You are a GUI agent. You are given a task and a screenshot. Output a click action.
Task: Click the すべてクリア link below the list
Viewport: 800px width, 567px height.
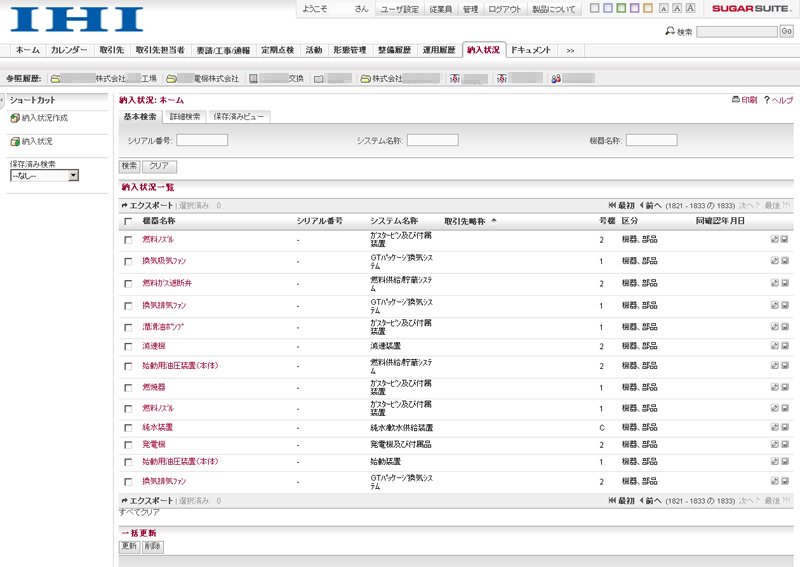click(139, 512)
